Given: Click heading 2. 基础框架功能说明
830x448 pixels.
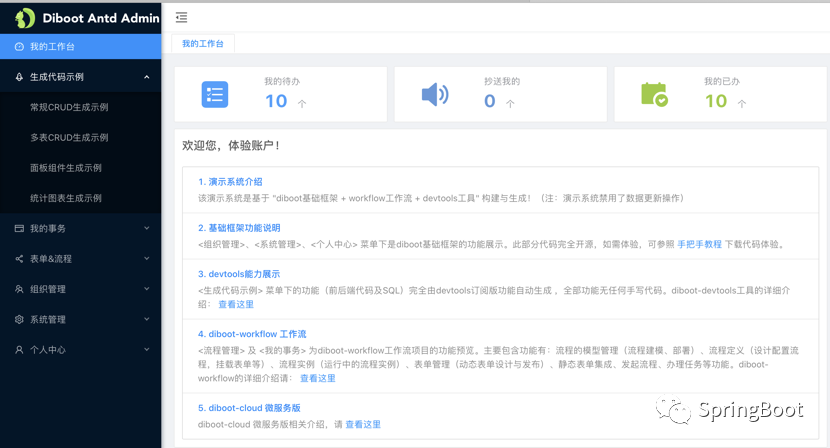Looking at the screenshot, I should tap(239, 228).
